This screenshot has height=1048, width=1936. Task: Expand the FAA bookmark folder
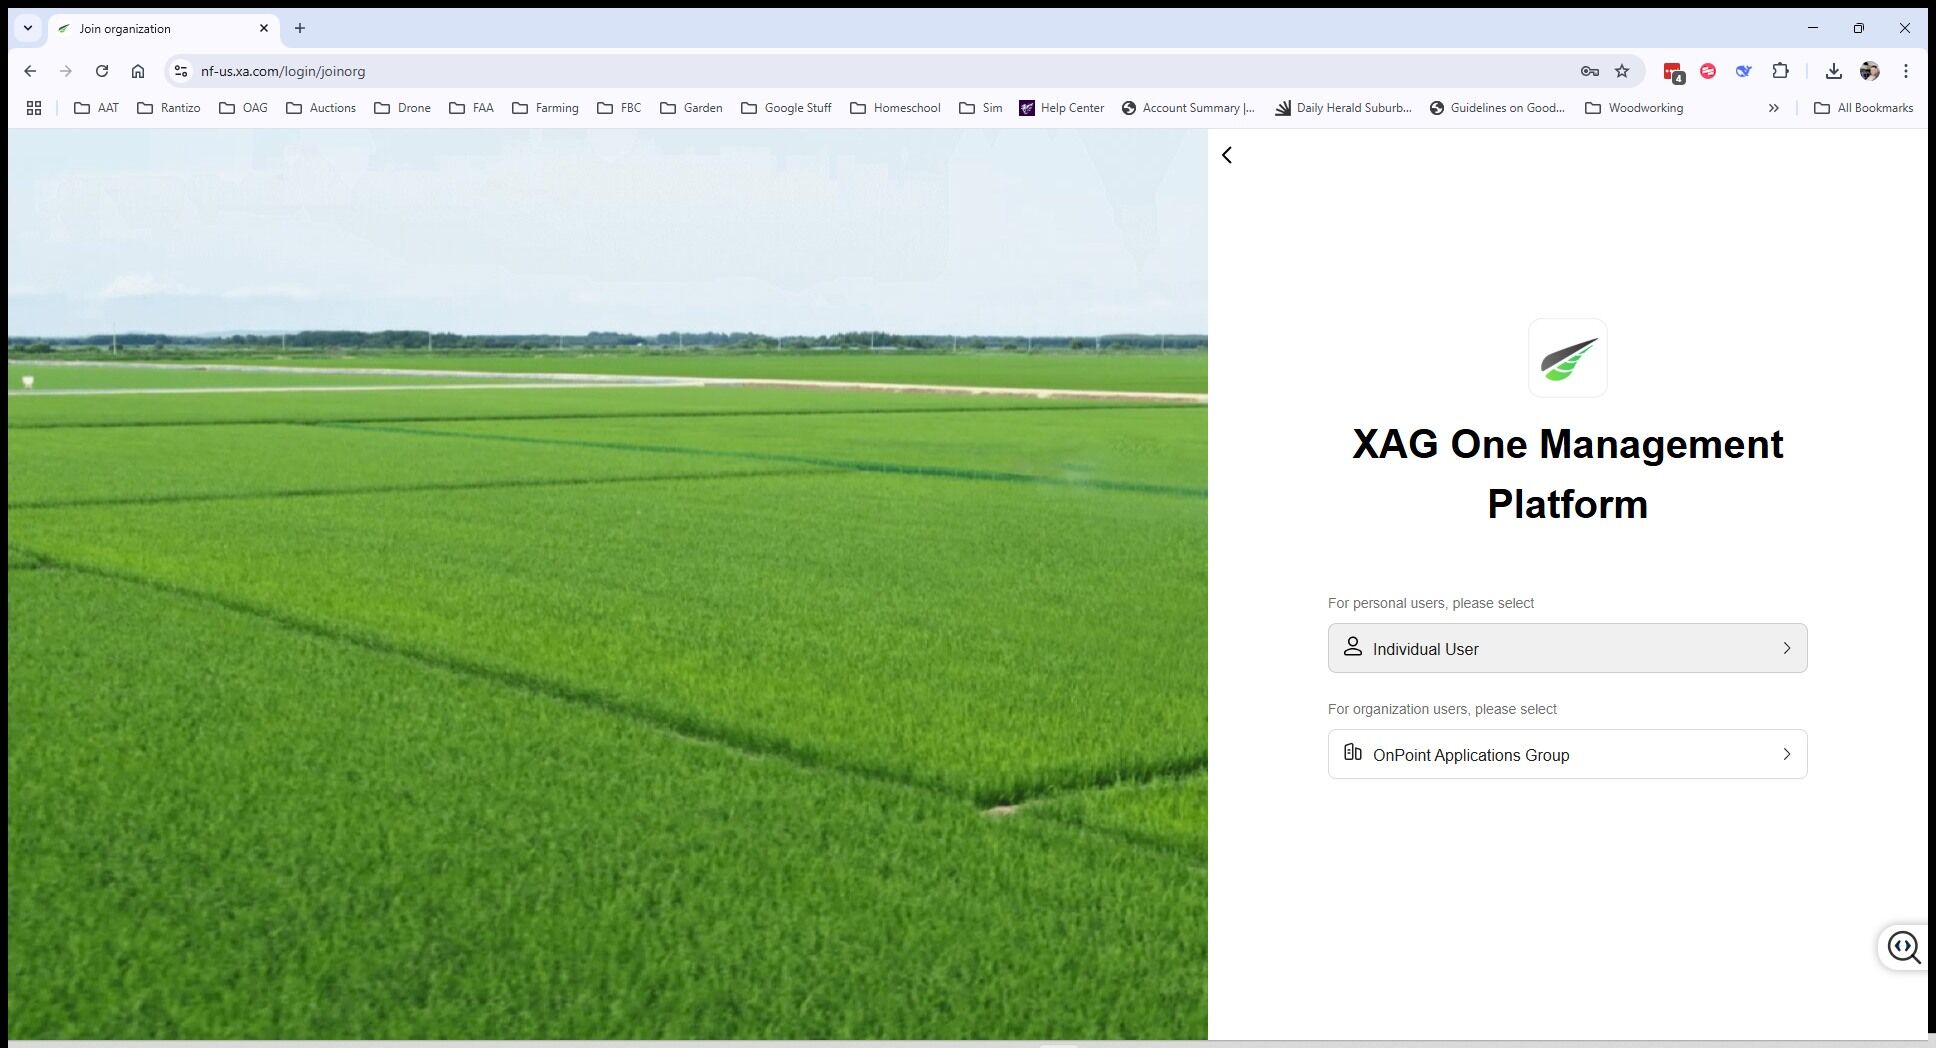tap(471, 108)
